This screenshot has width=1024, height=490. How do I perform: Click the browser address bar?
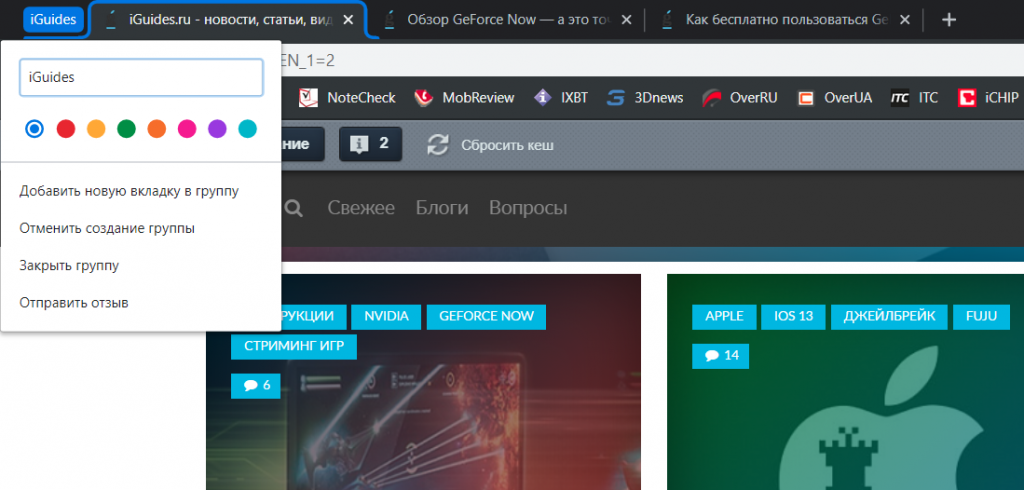[x=650, y=61]
